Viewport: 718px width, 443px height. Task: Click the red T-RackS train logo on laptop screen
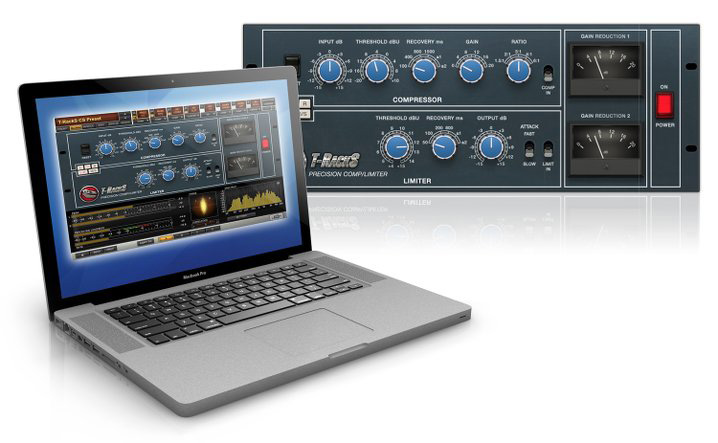pos(89,194)
